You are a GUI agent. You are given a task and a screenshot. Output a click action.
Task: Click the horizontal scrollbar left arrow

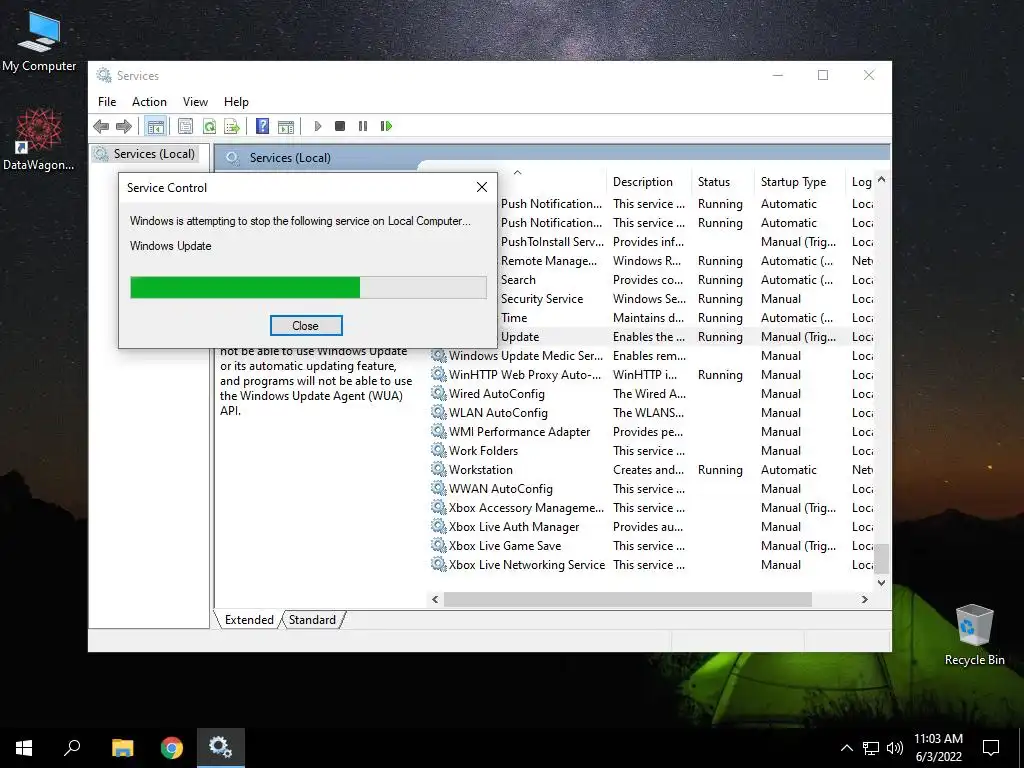(435, 599)
